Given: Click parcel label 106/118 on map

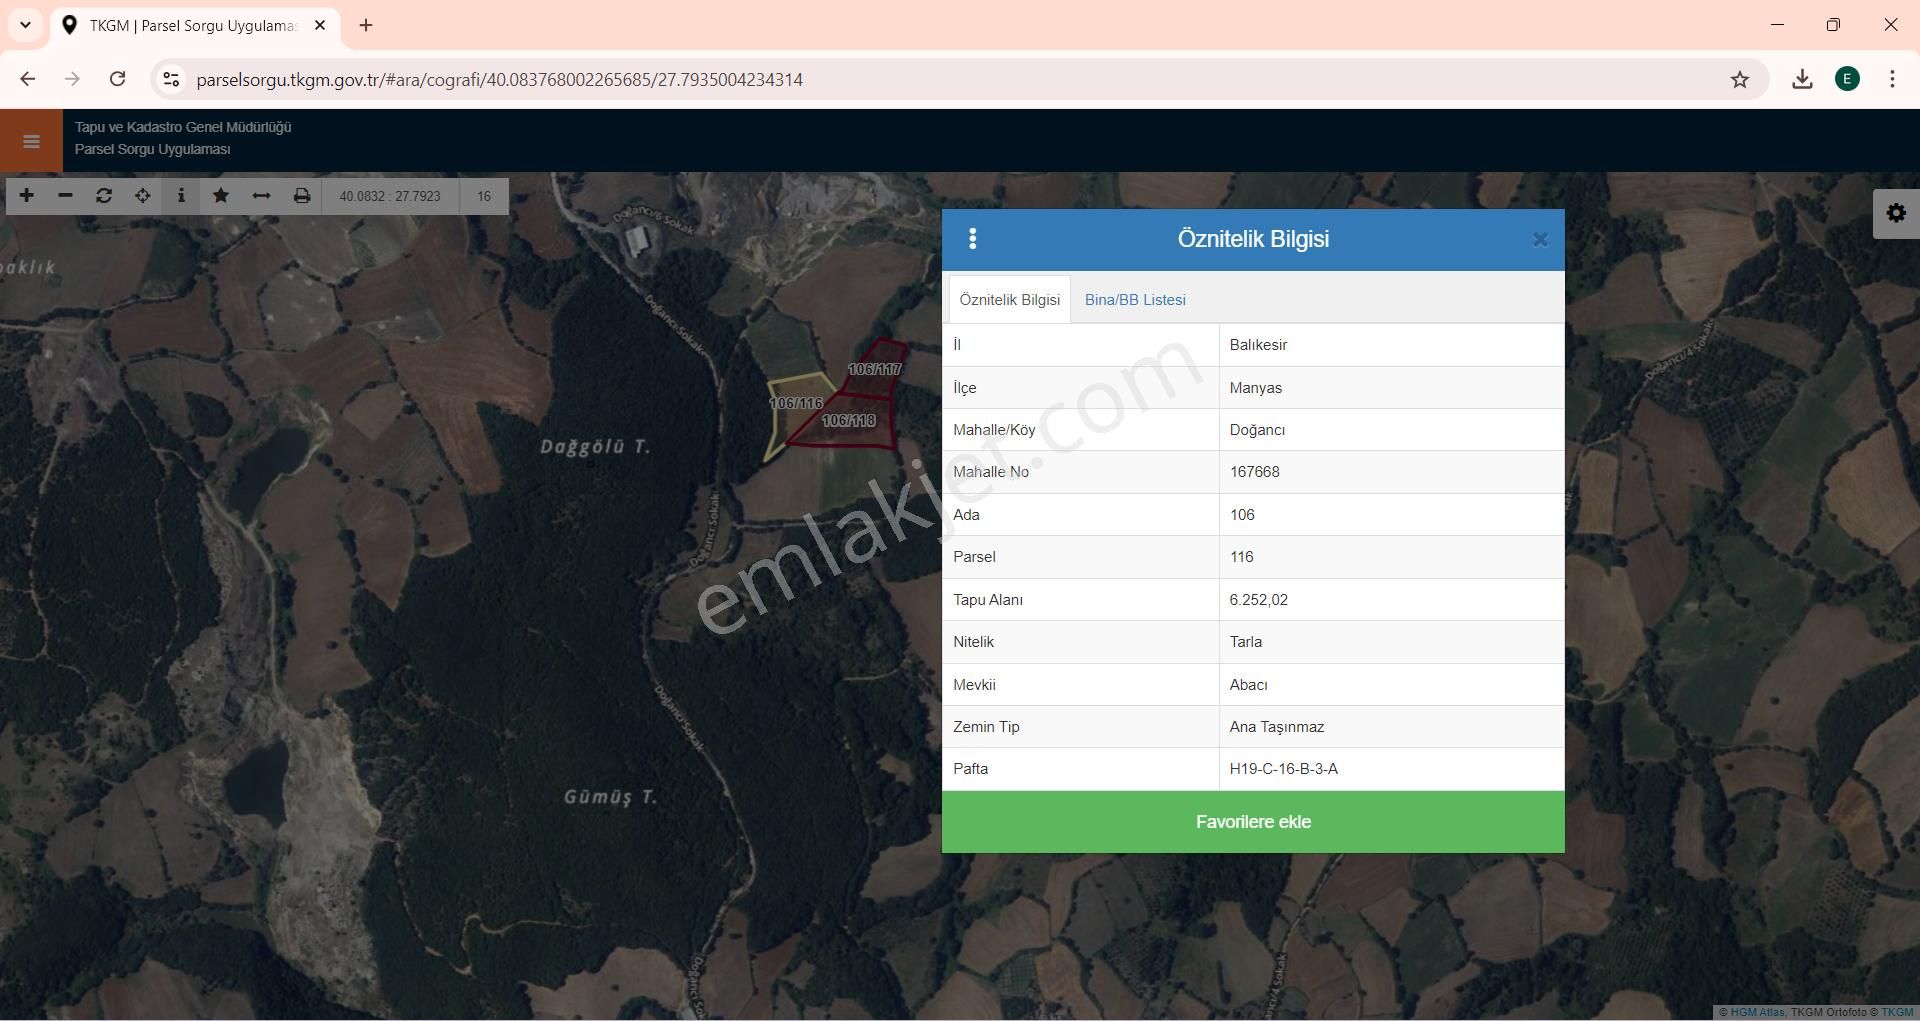Looking at the screenshot, I should (848, 421).
